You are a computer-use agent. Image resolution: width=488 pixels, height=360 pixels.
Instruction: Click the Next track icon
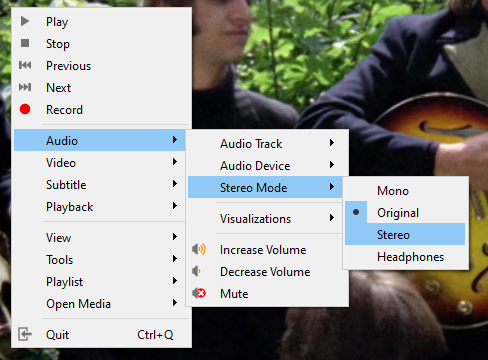(x=25, y=87)
